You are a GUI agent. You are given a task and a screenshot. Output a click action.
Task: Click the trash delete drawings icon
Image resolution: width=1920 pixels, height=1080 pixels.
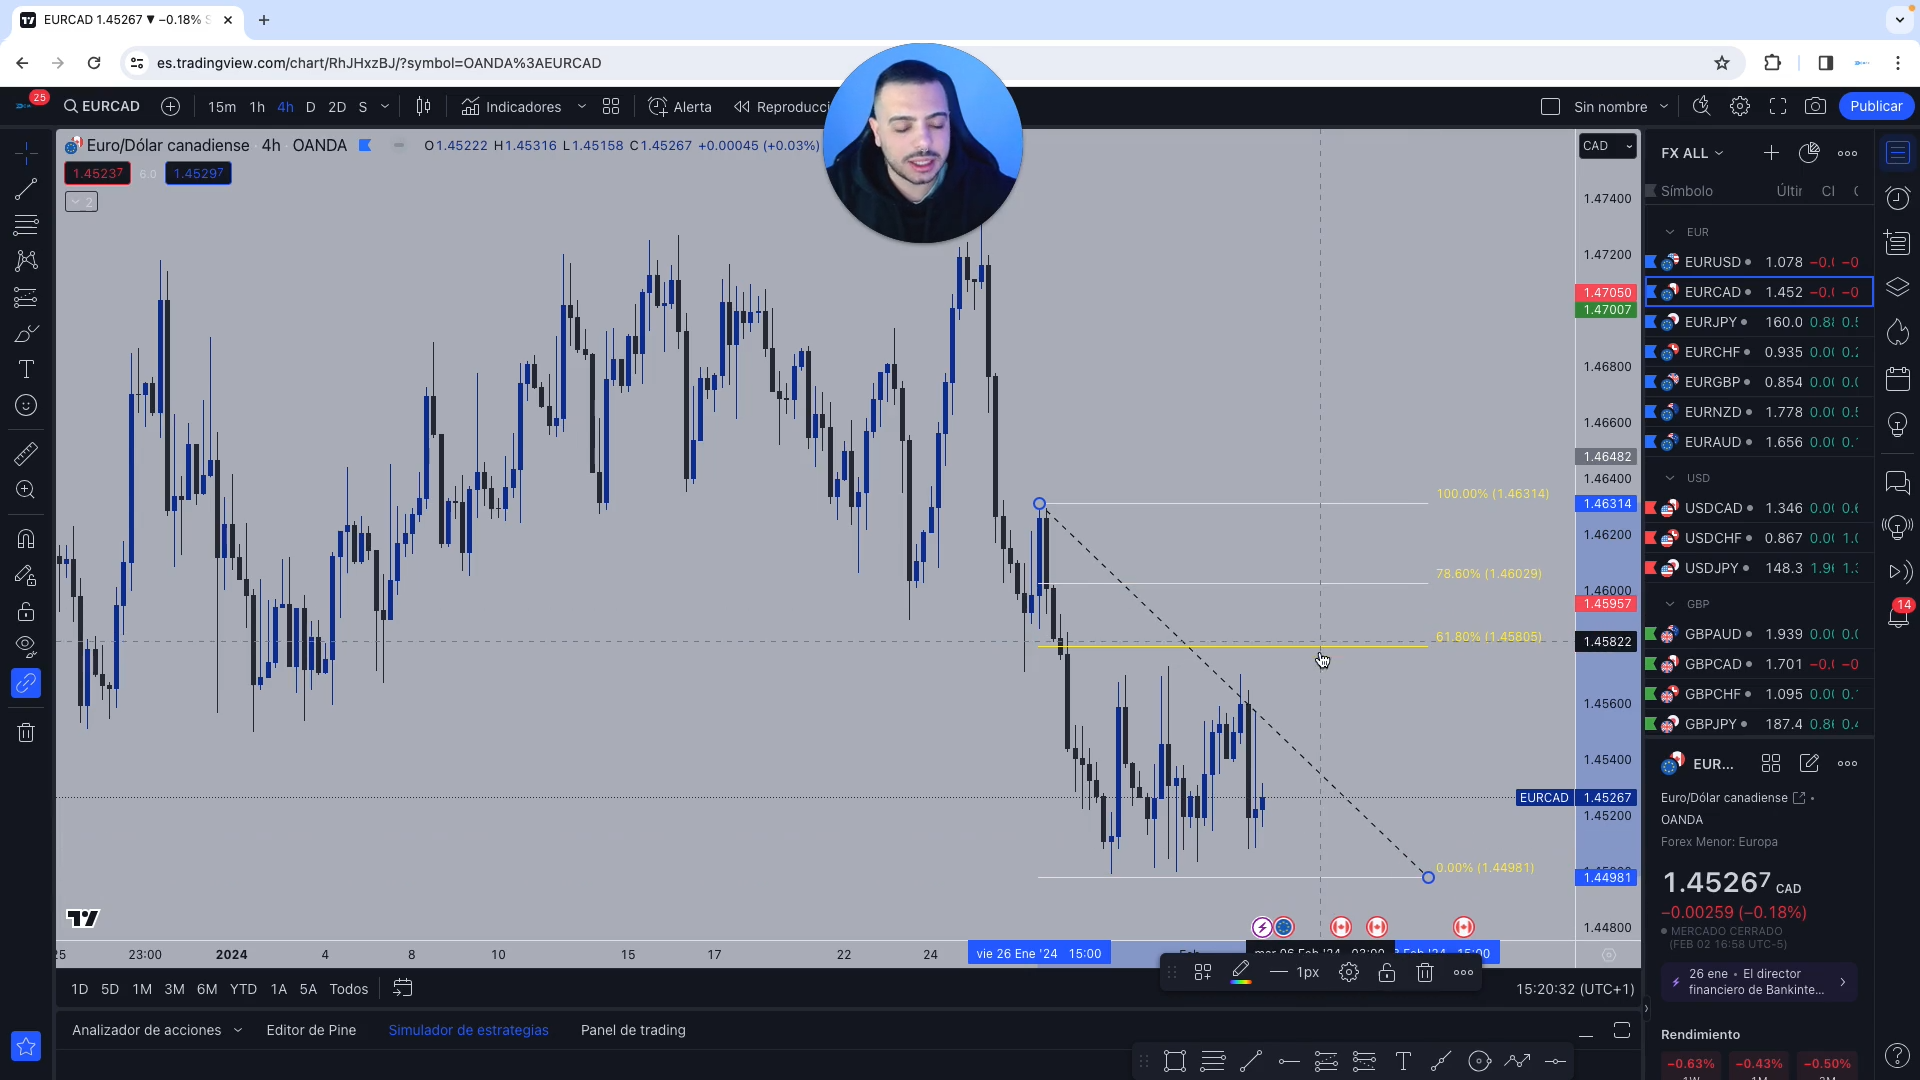26,733
